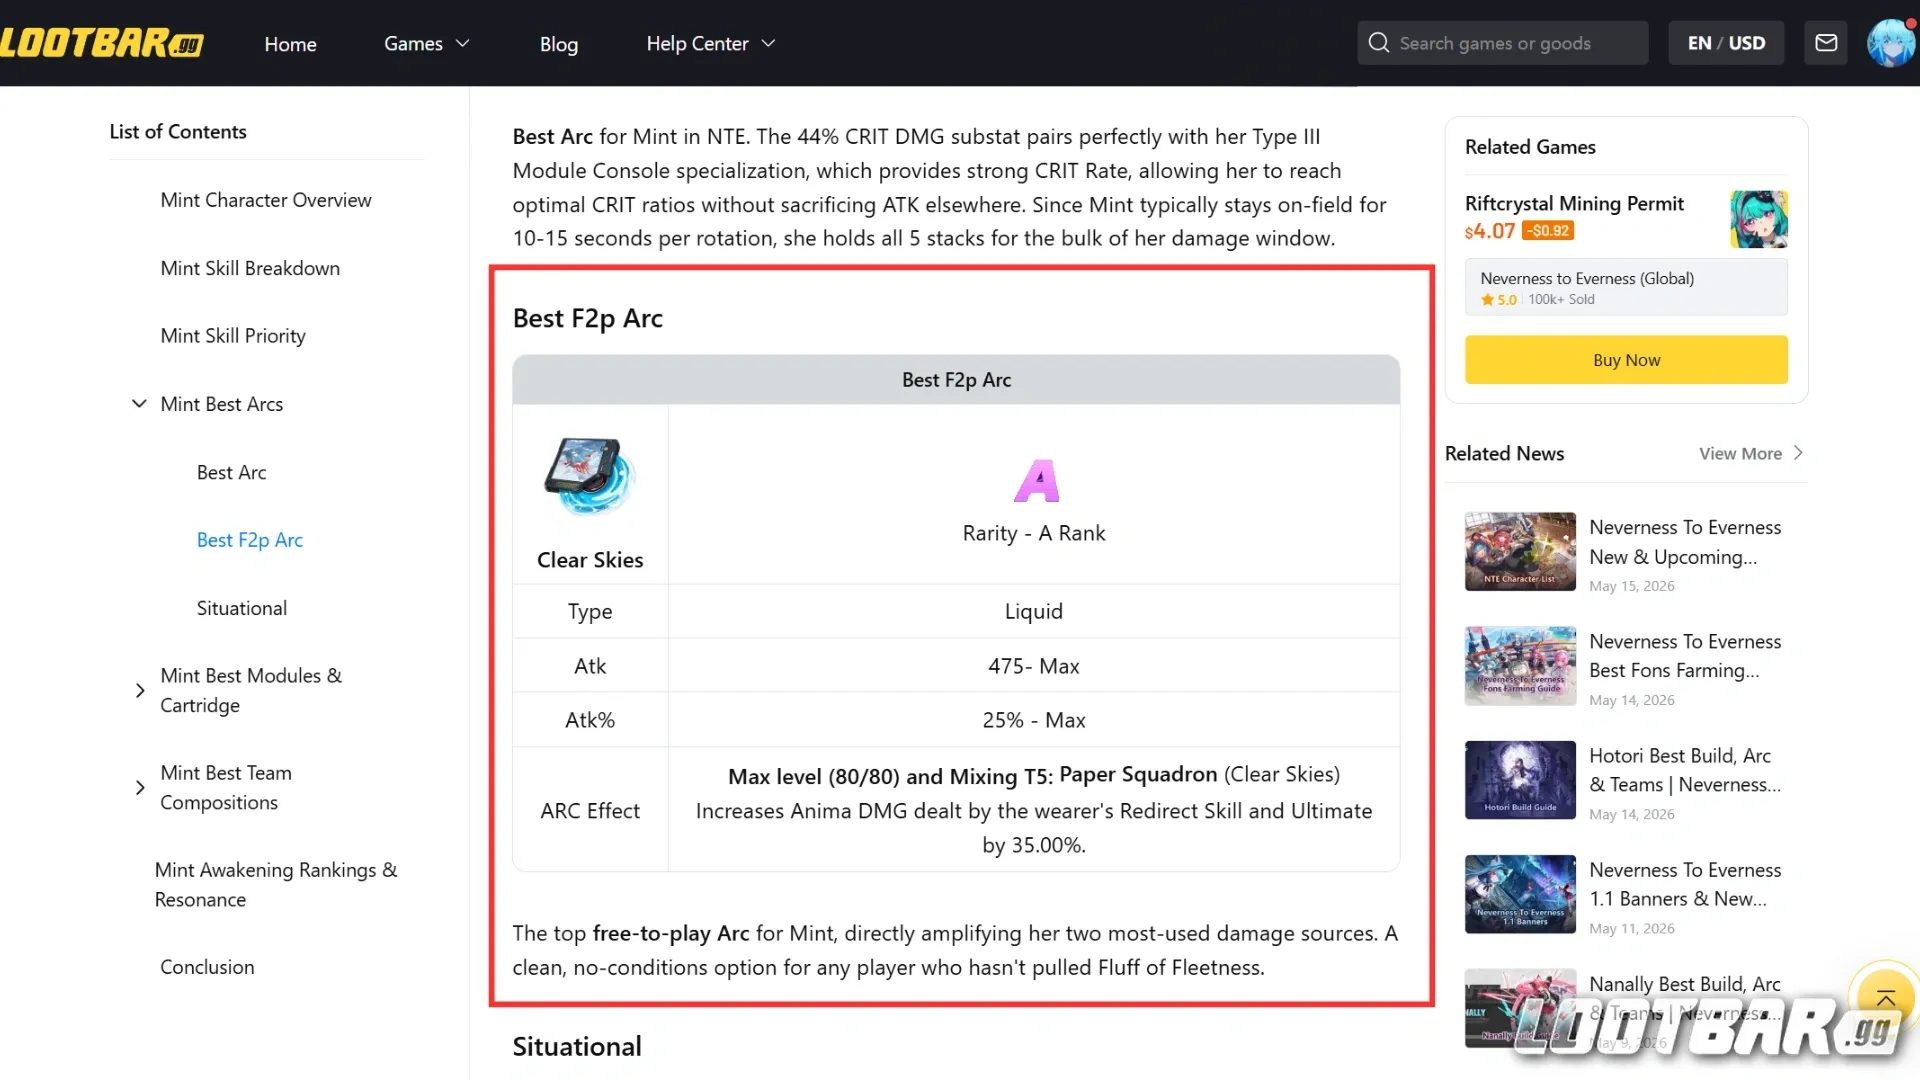Open the Hotori Build Guide thumbnail

pyautogui.click(x=1520, y=780)
